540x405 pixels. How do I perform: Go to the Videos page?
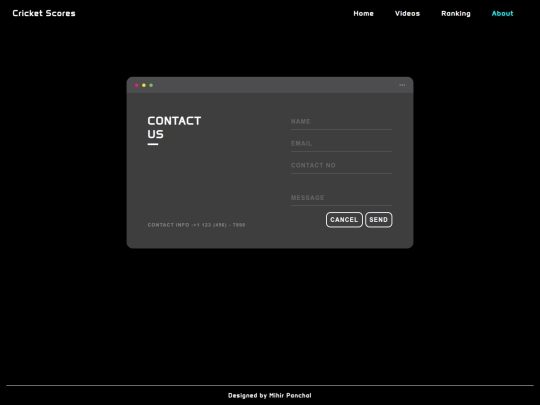coord(407,13)
